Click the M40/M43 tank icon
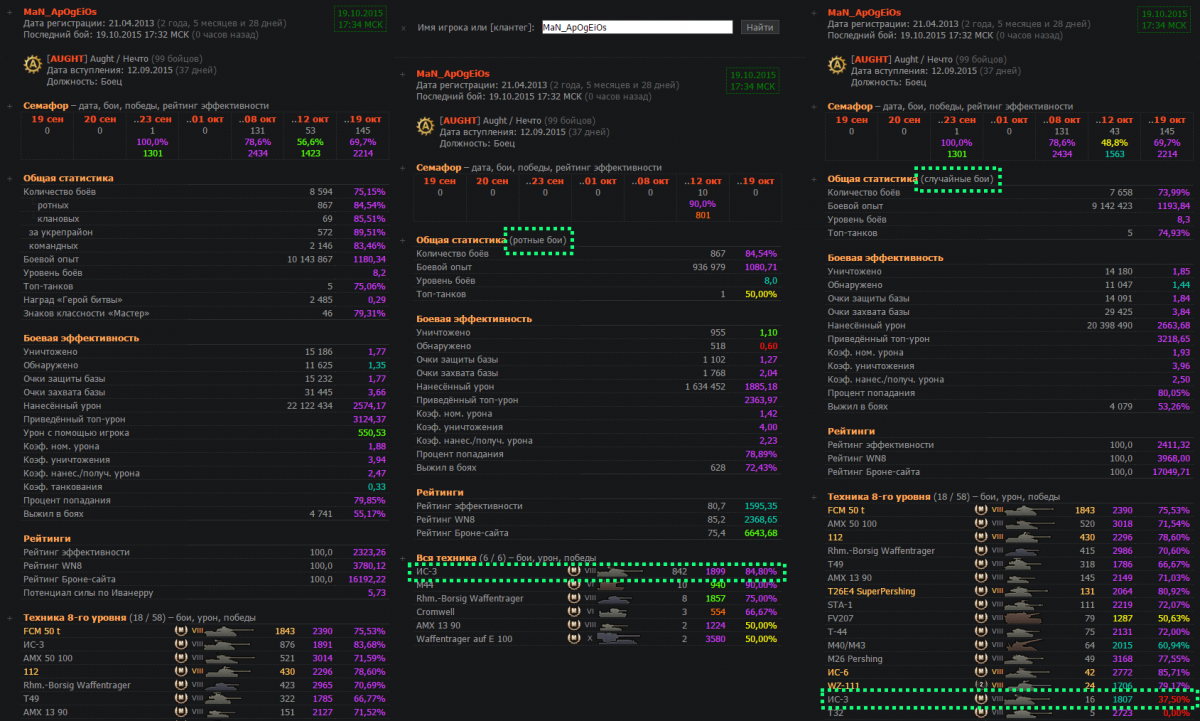 pyautogui.click(x=1018, y=645)
